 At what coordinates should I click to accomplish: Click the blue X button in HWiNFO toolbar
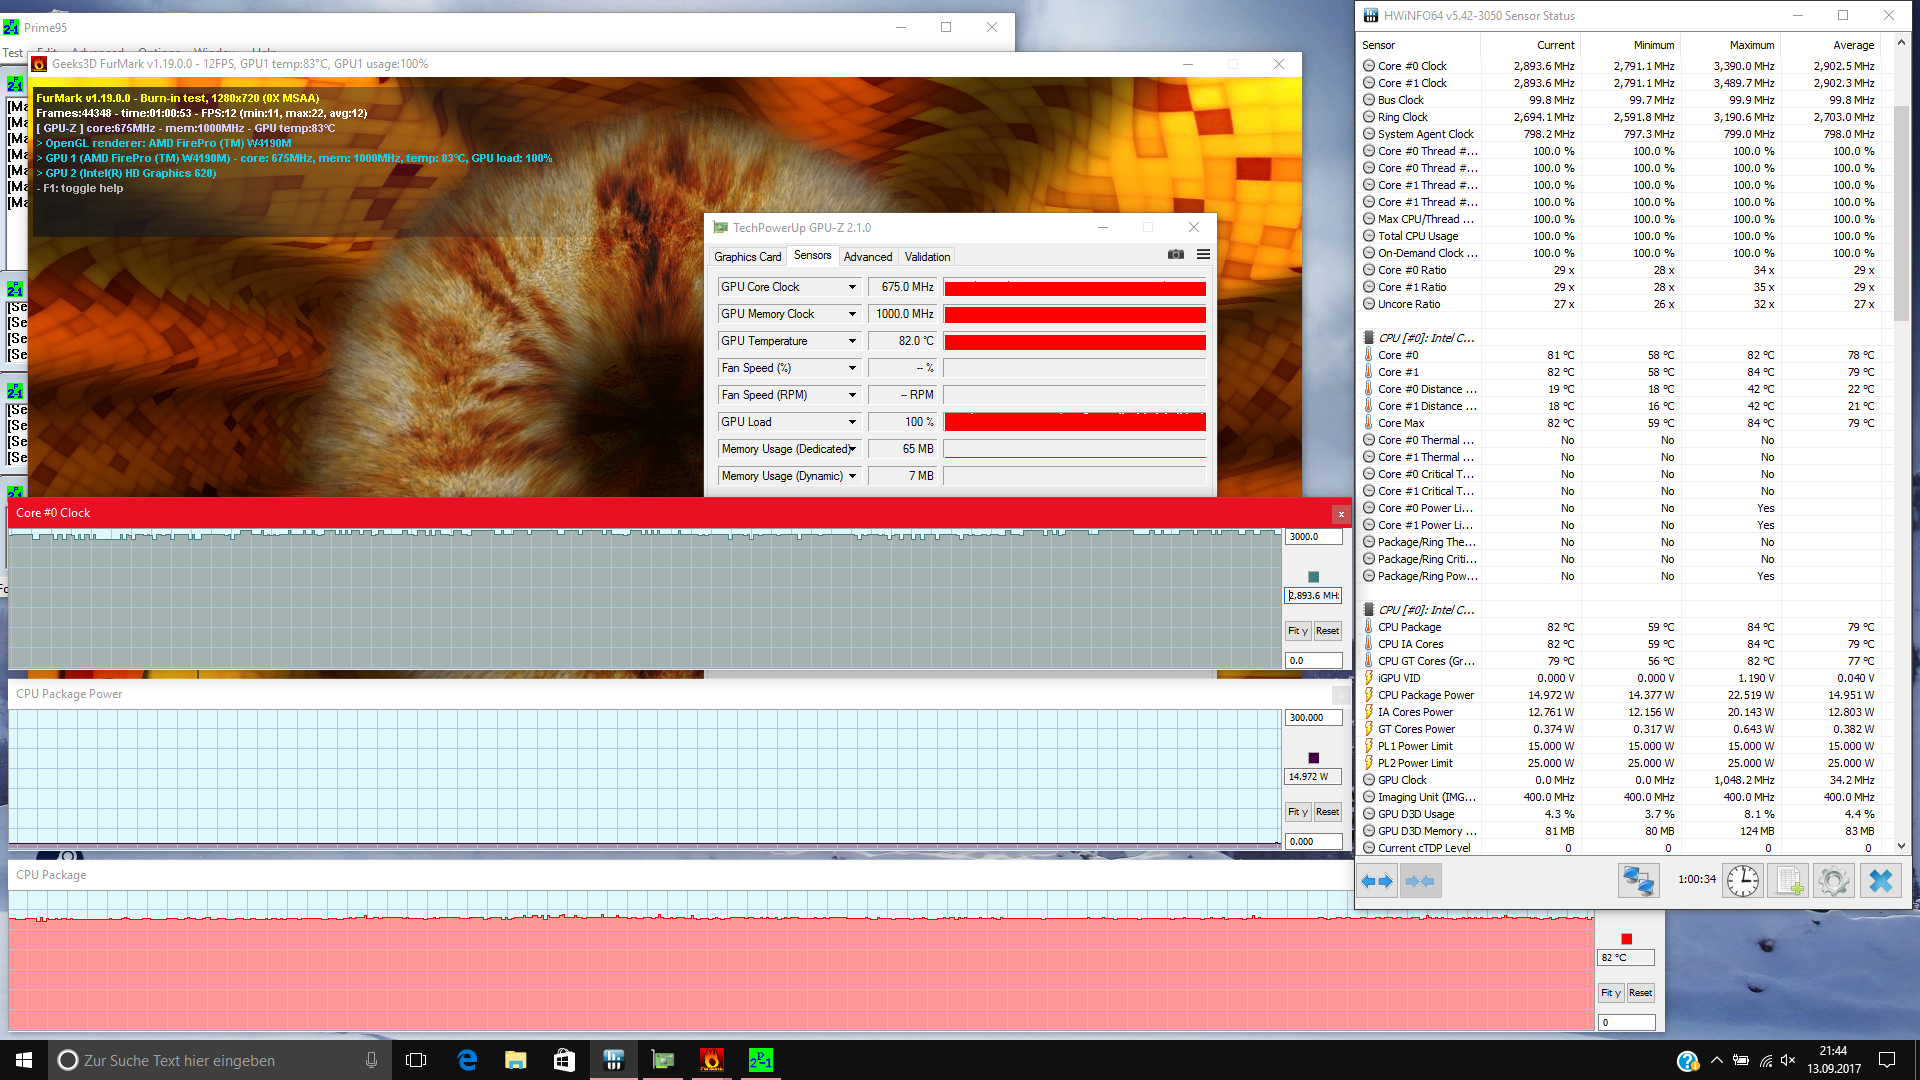click(x=1880, y=881)
